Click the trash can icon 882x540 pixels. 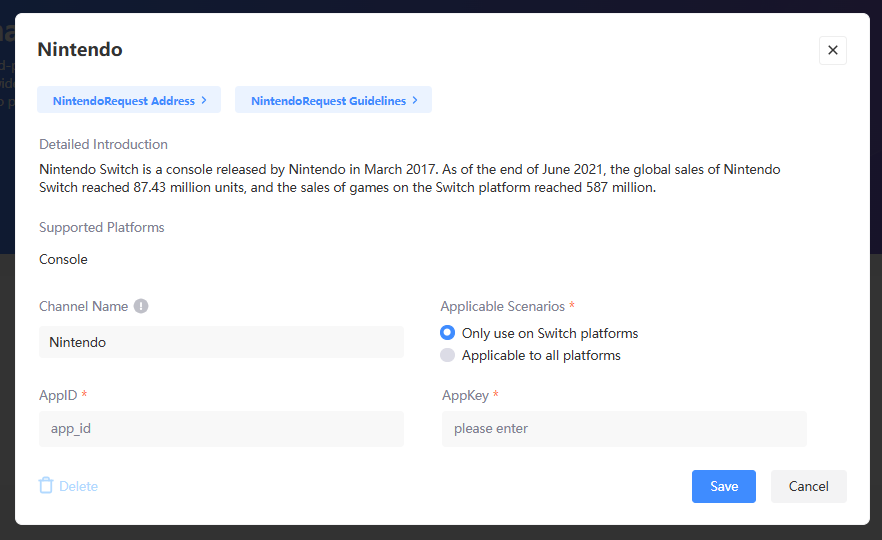coord(45,486)
